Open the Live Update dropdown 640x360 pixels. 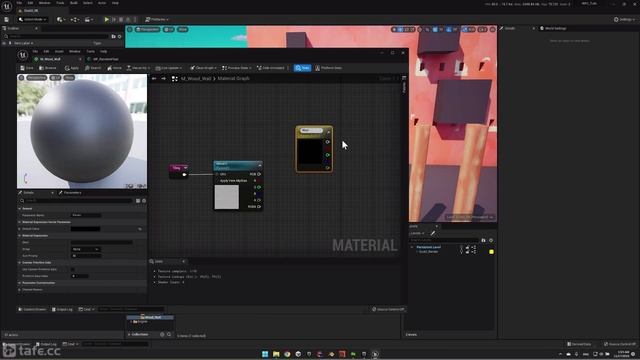click(x=169, y=68)
